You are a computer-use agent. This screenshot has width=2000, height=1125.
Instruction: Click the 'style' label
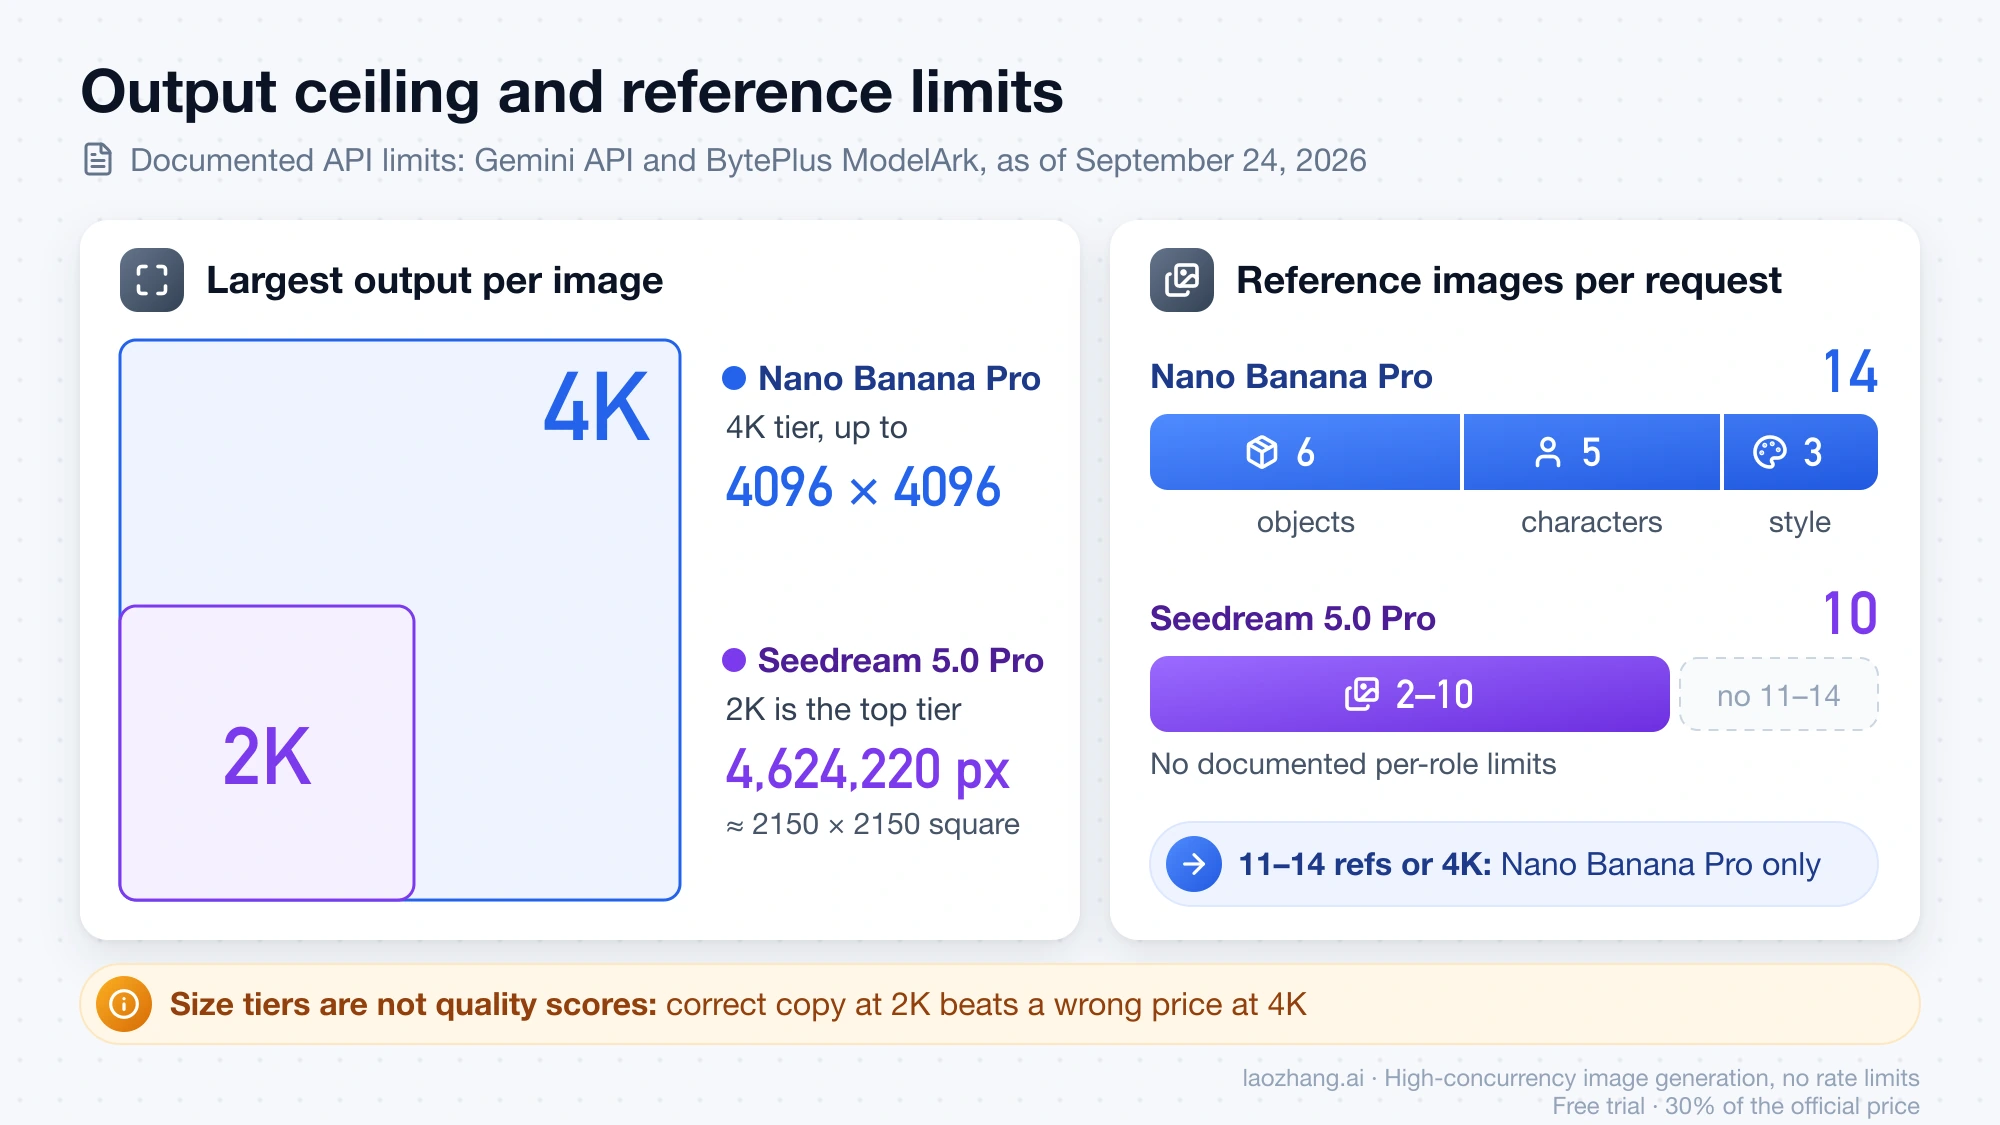click(1799, 522)
